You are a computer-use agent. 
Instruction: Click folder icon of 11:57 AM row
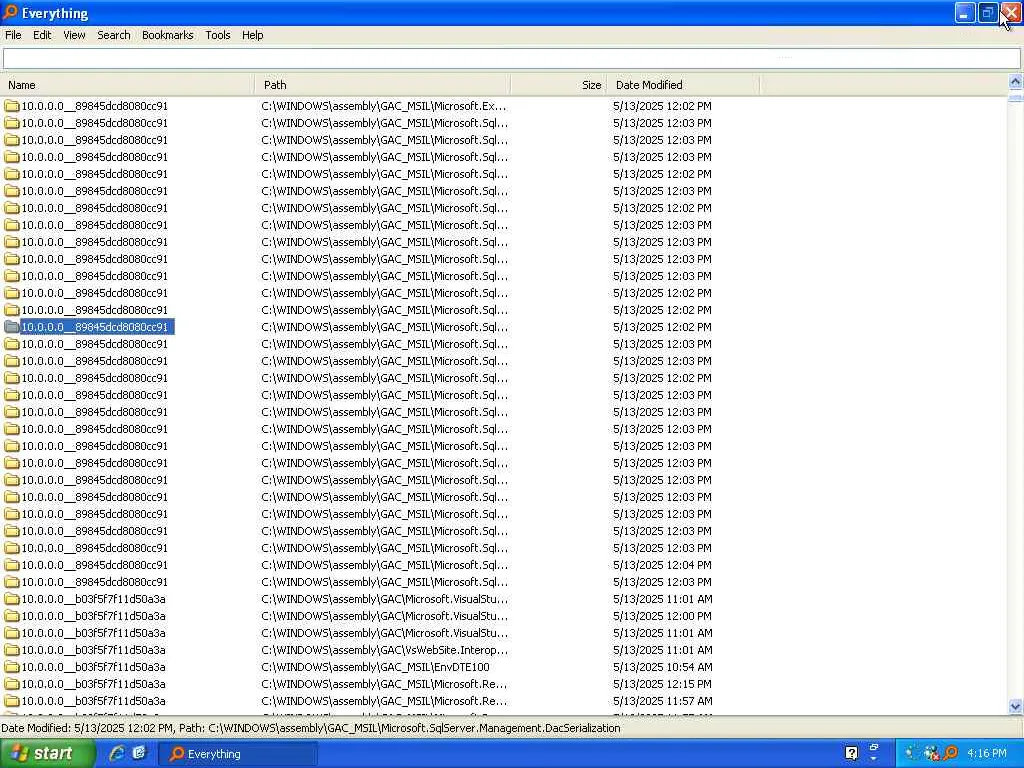point(12,701)
